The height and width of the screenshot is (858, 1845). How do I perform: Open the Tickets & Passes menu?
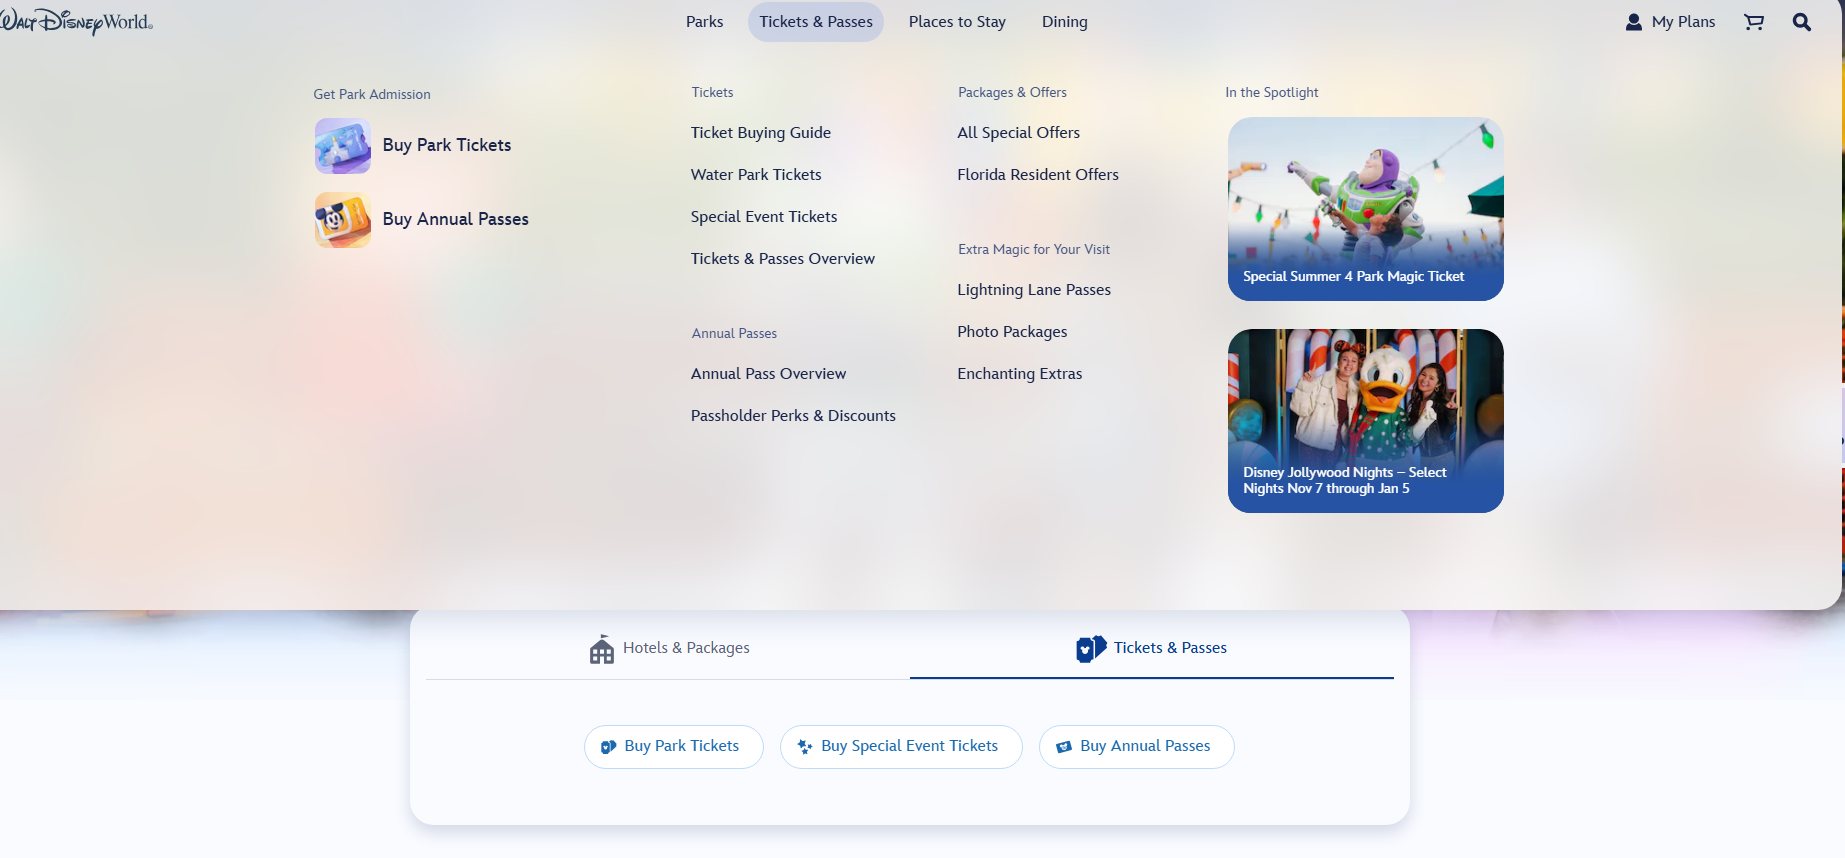[816, 22]
